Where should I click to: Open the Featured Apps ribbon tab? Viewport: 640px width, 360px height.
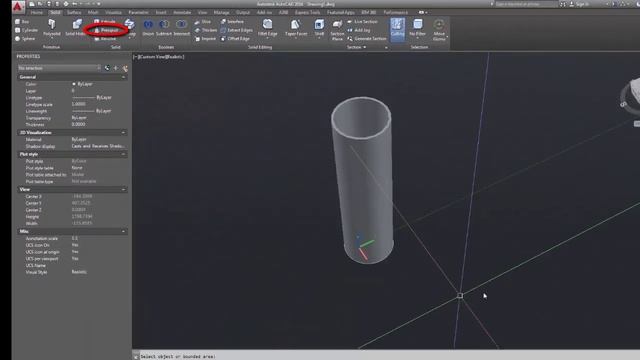point(341,13)
